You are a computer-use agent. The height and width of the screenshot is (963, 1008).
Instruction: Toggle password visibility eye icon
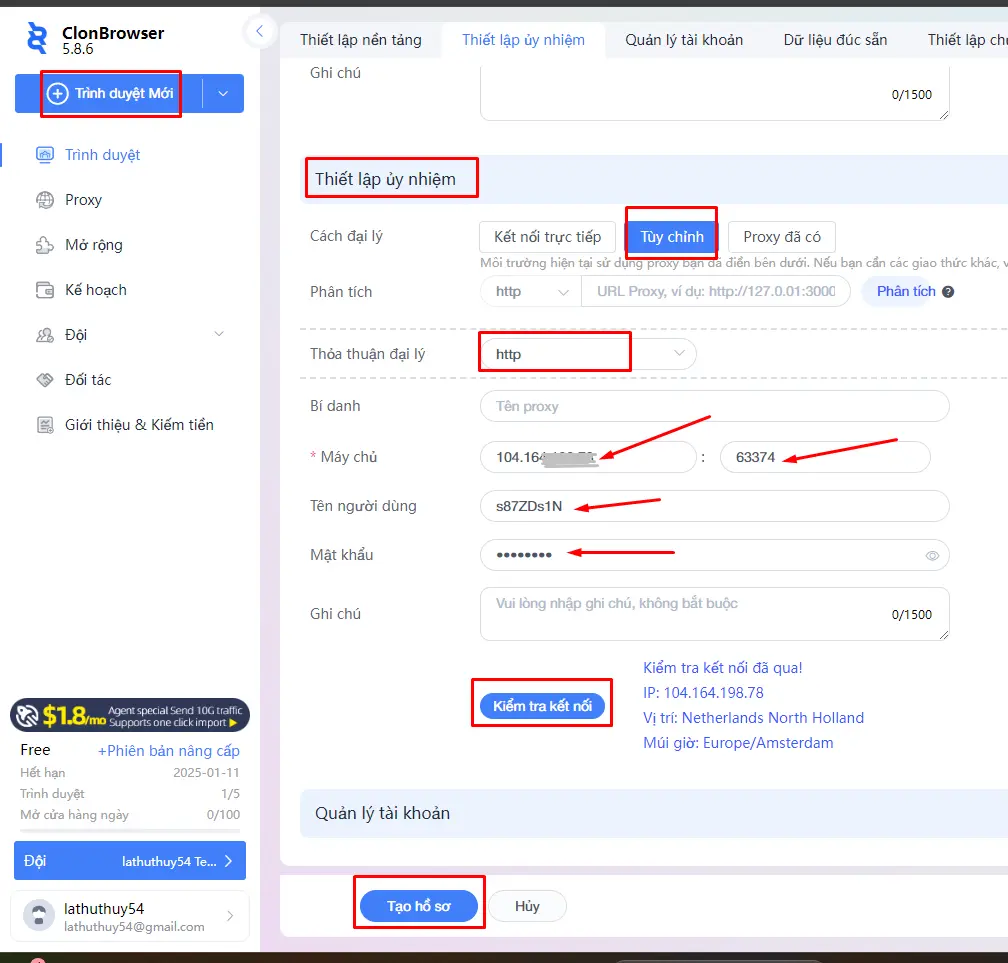(x=932, y=555)
